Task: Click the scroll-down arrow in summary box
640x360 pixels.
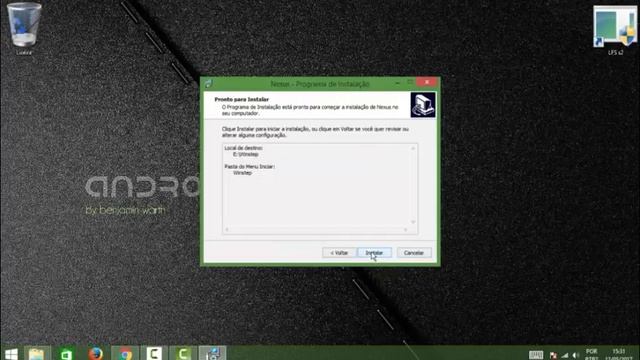Action: click(413, 222)
